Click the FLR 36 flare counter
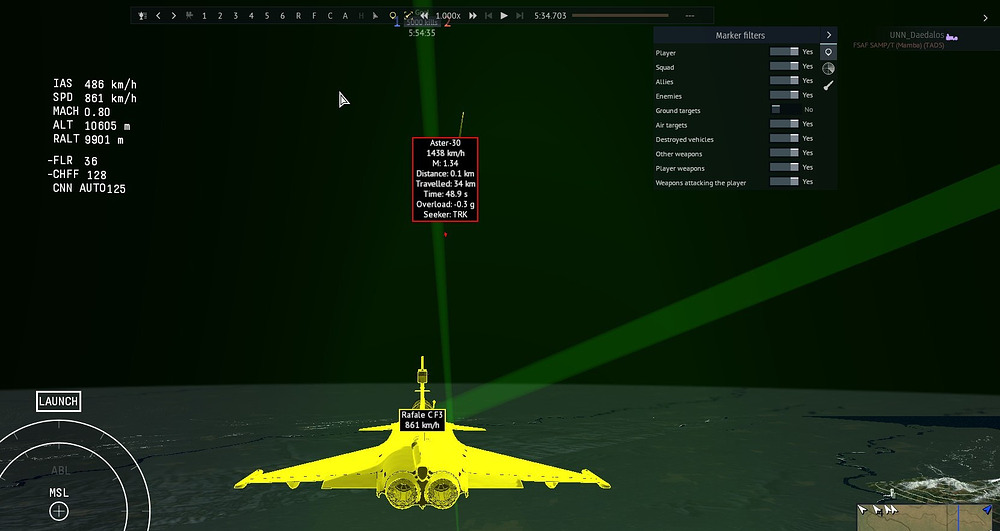Viewport: 1000px width, 531px height. [x=72, y=161]
